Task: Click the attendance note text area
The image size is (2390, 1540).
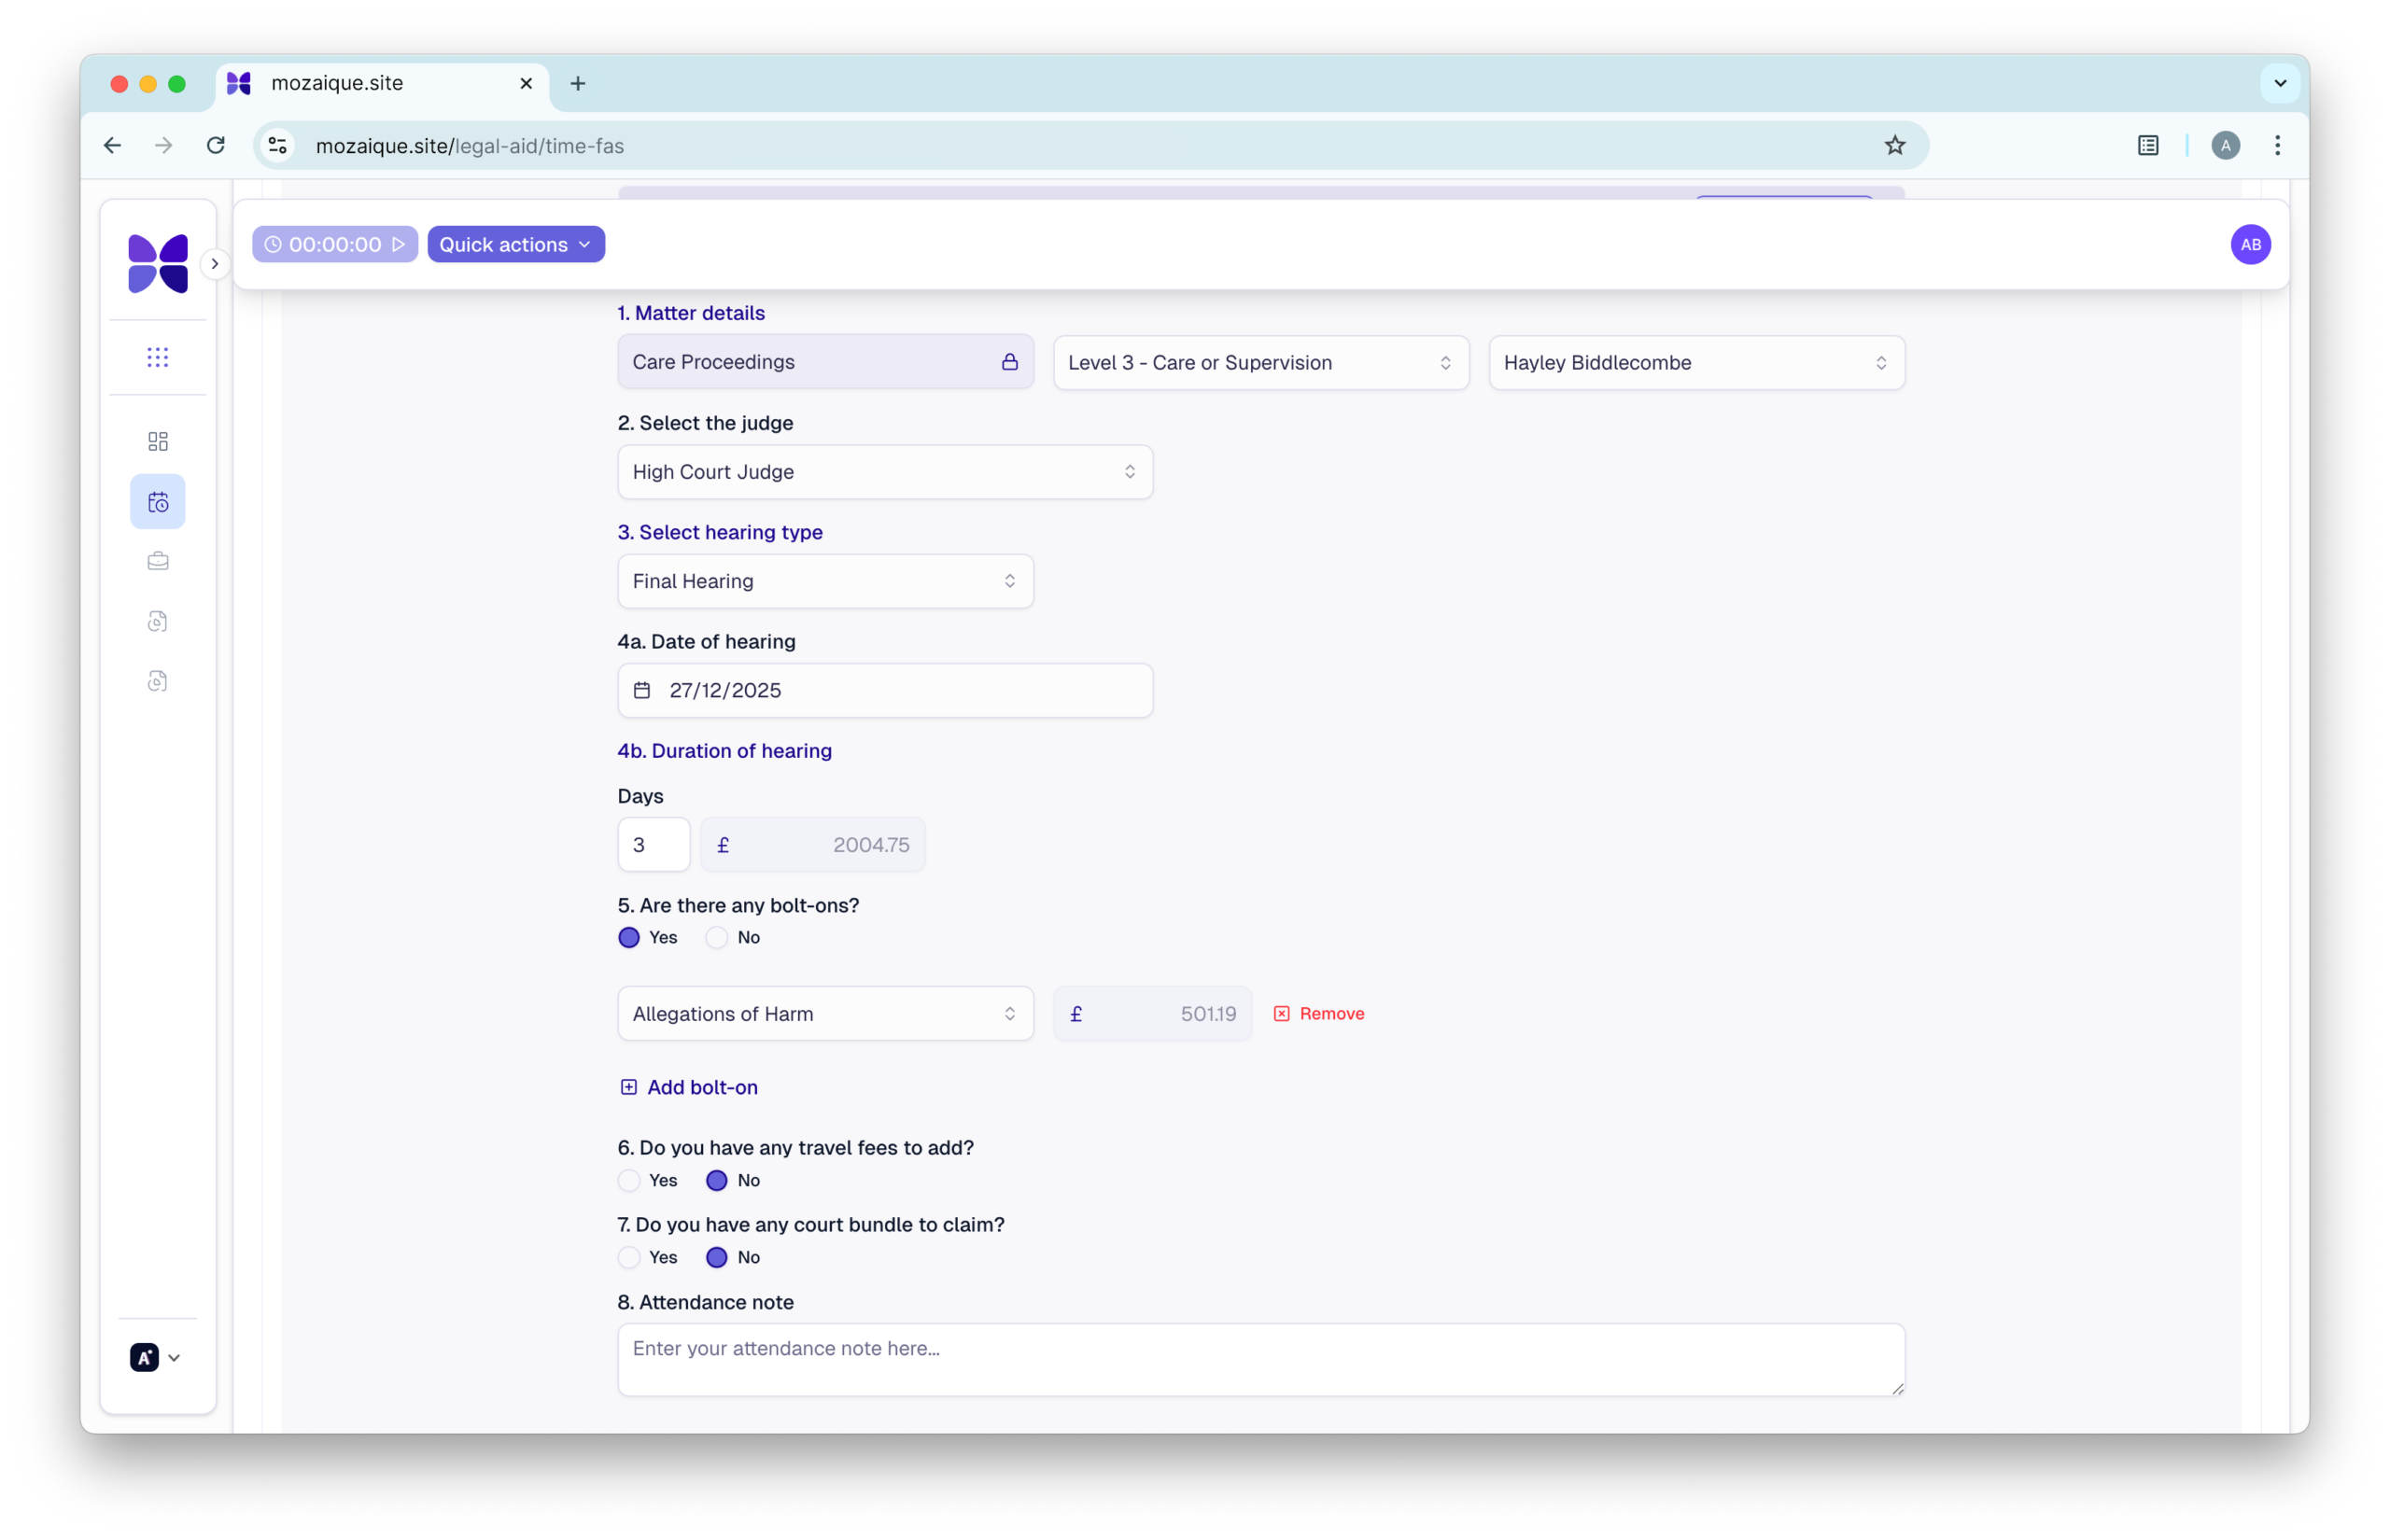Action: pos(1260,1359)
